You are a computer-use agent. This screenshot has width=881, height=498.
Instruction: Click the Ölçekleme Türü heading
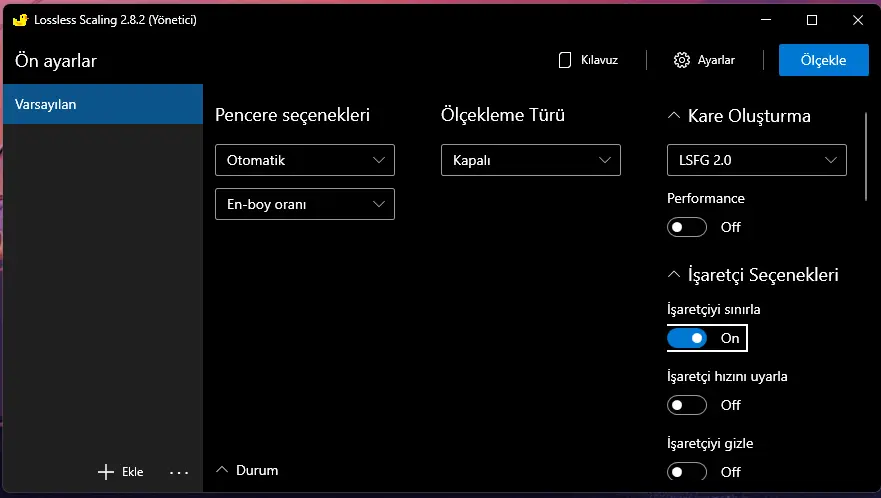(503, 115)
